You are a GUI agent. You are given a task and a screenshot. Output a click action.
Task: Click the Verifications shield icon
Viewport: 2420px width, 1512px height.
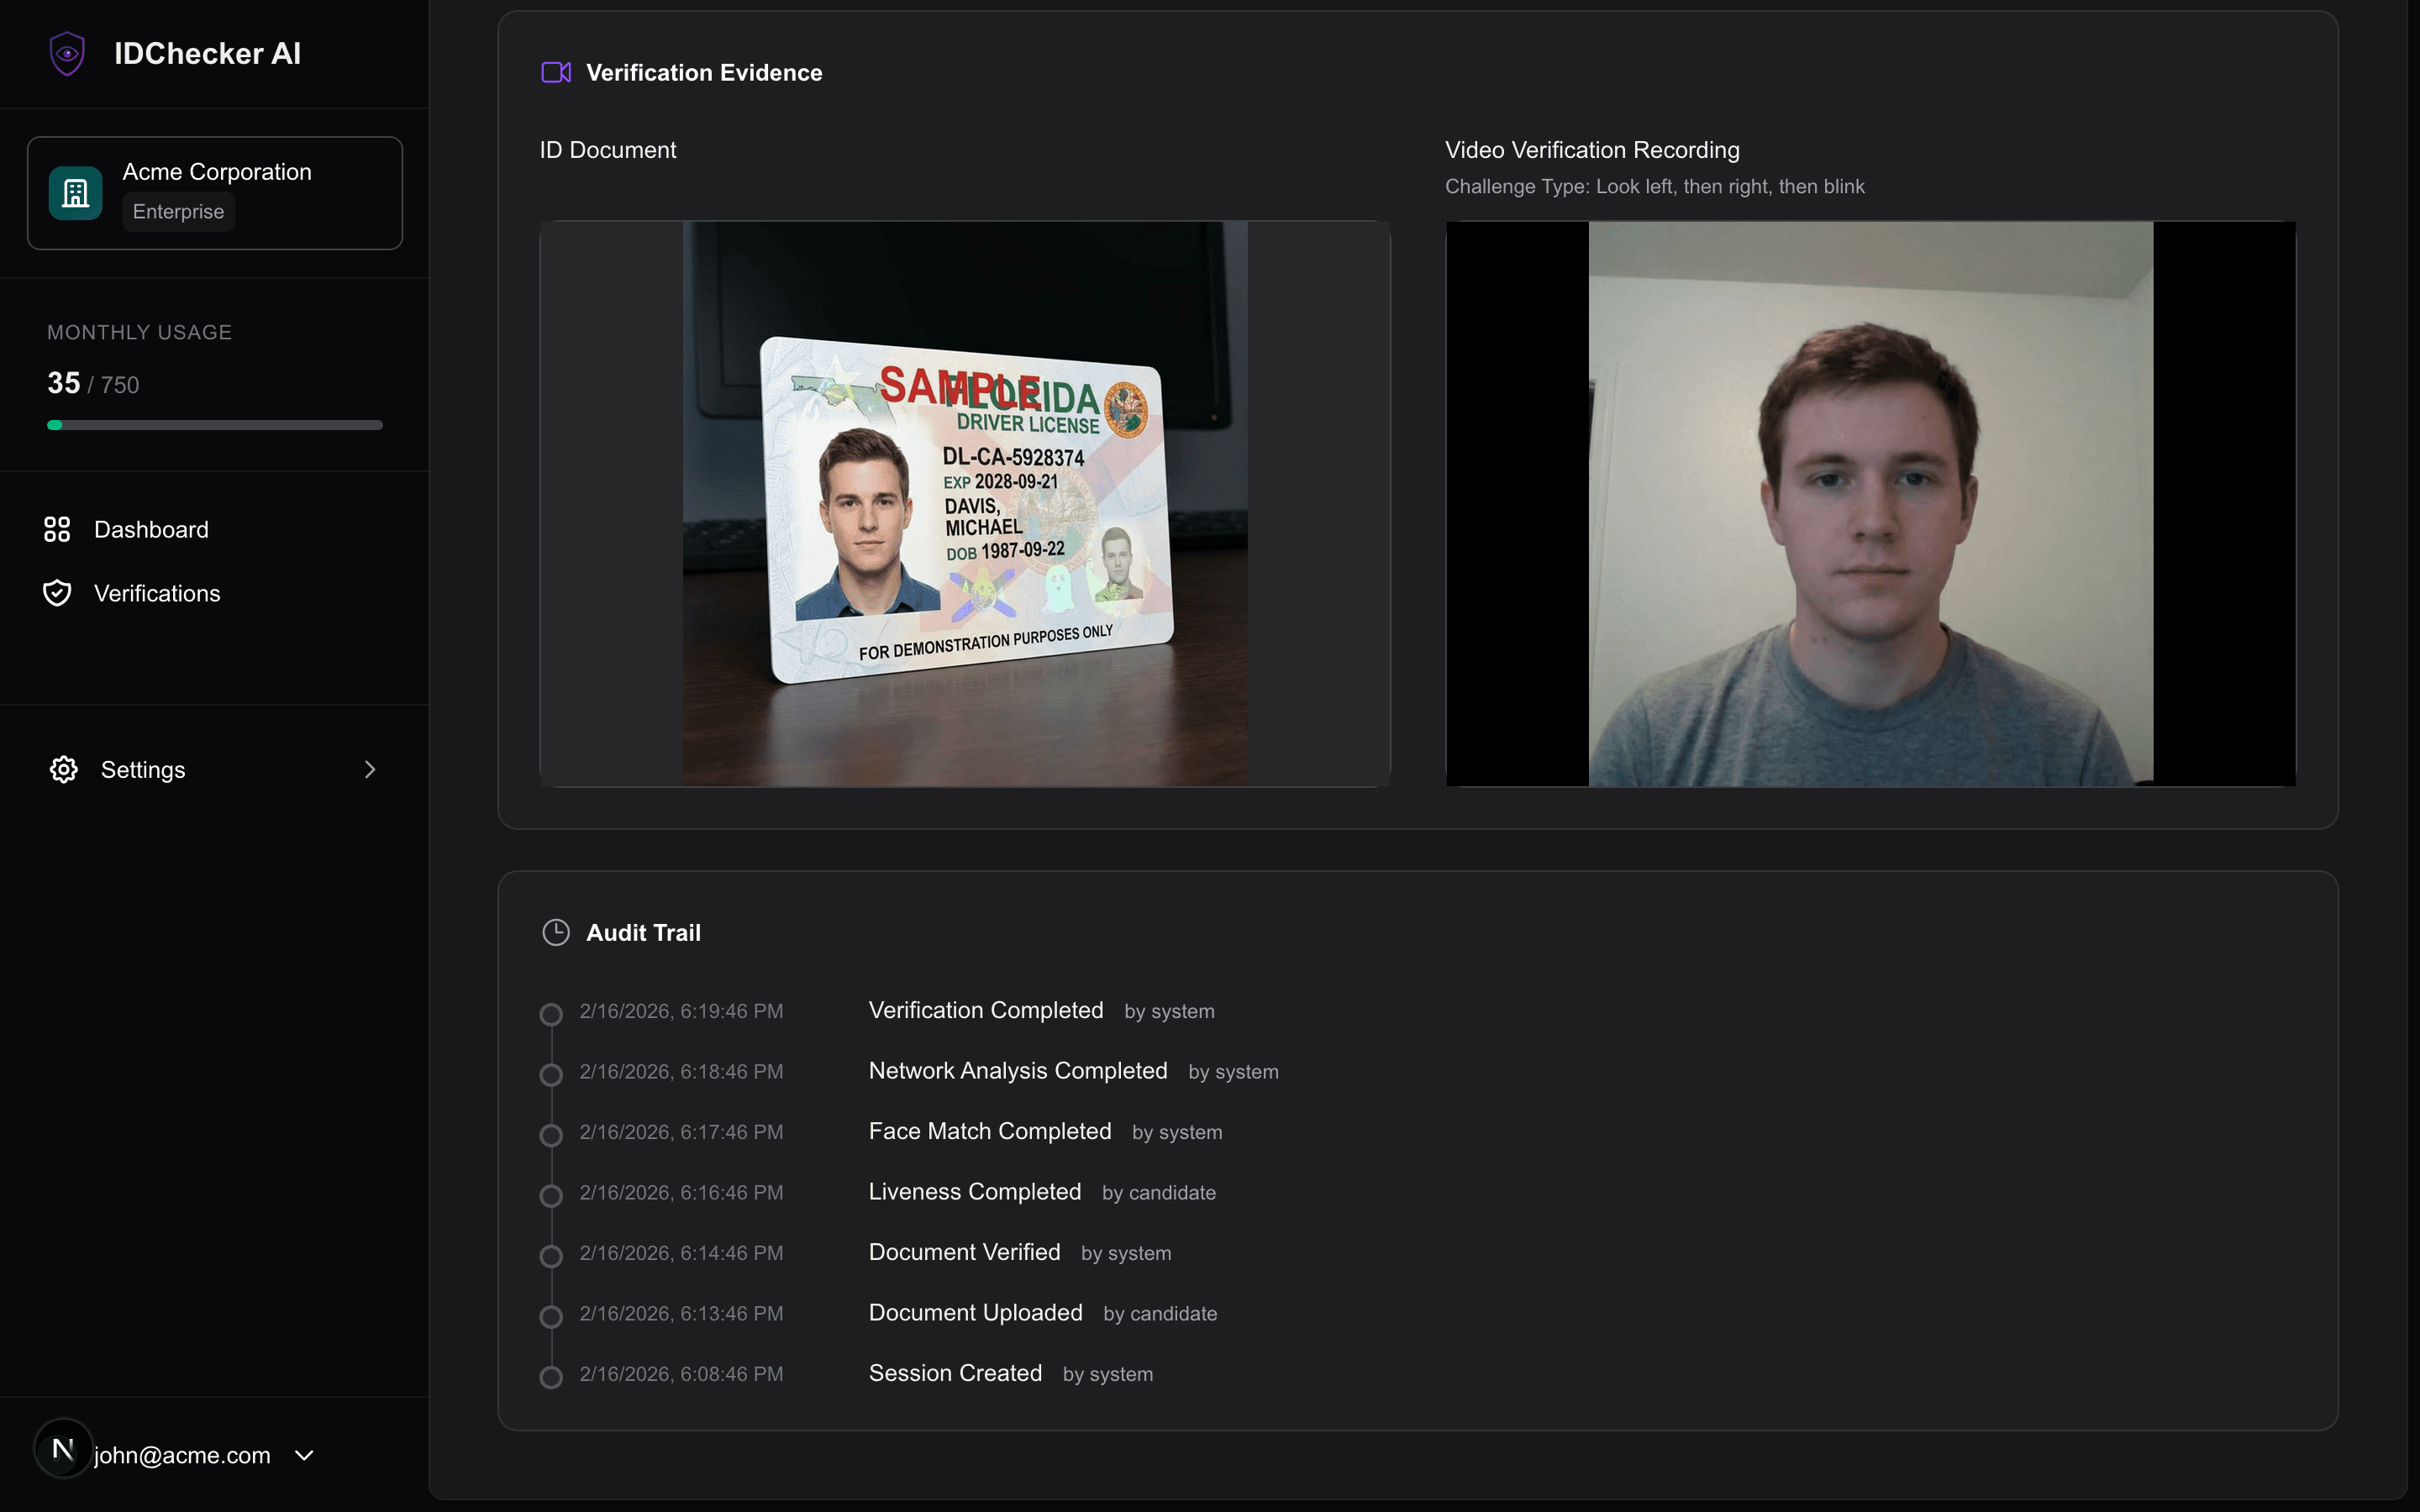pos(57,592)
